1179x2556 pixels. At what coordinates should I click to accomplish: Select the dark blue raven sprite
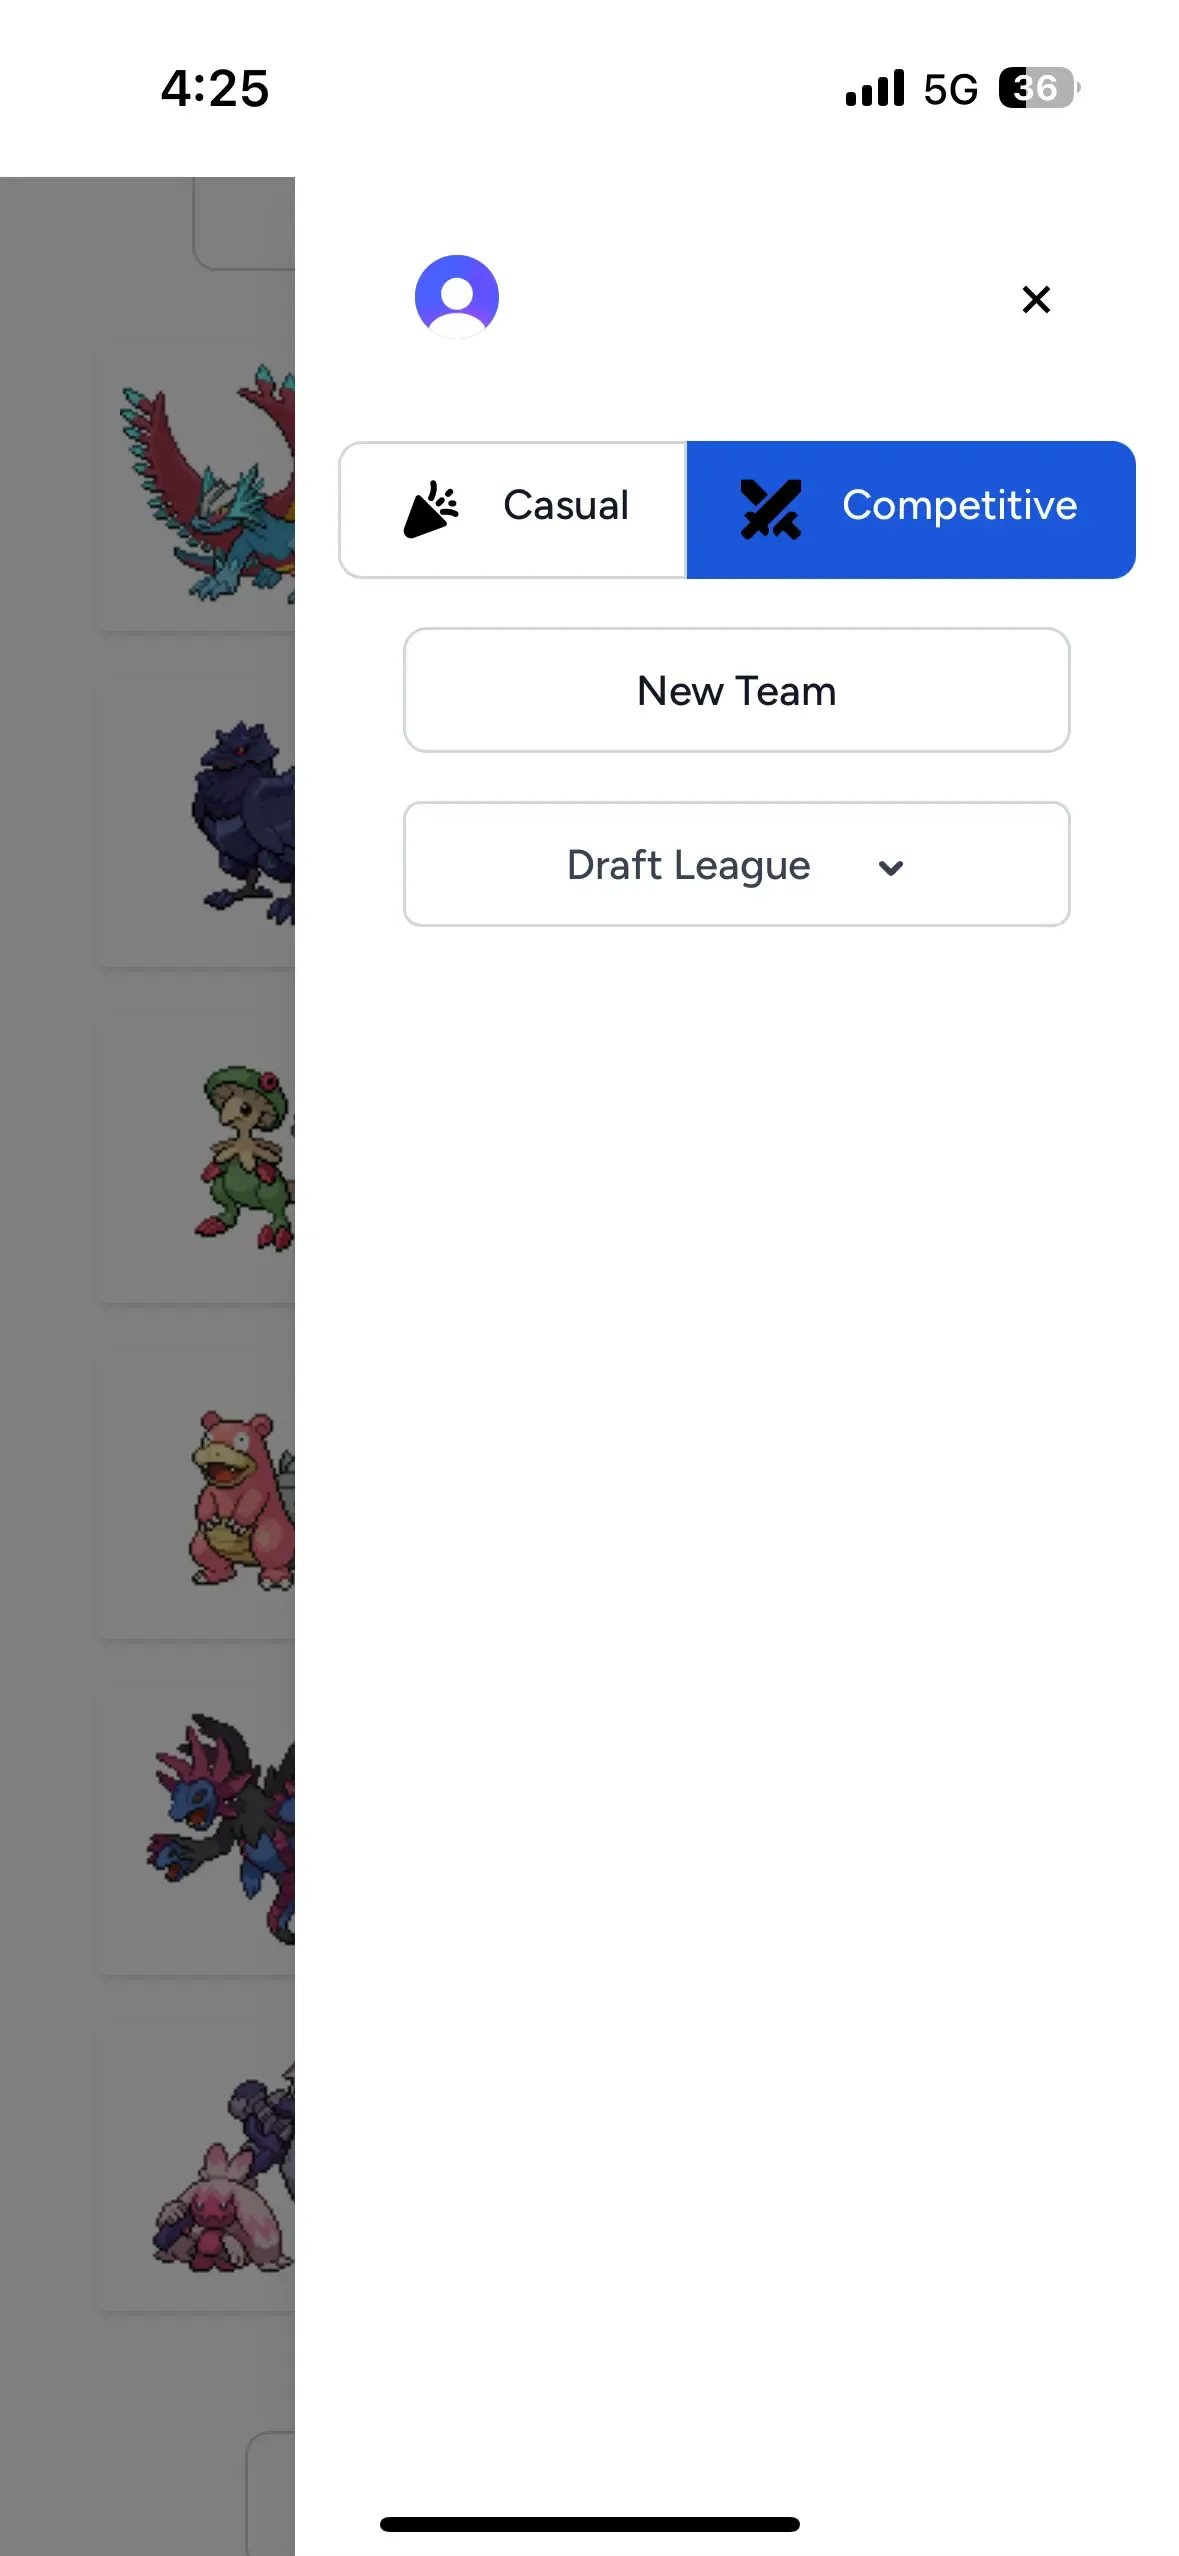[243, 822]
